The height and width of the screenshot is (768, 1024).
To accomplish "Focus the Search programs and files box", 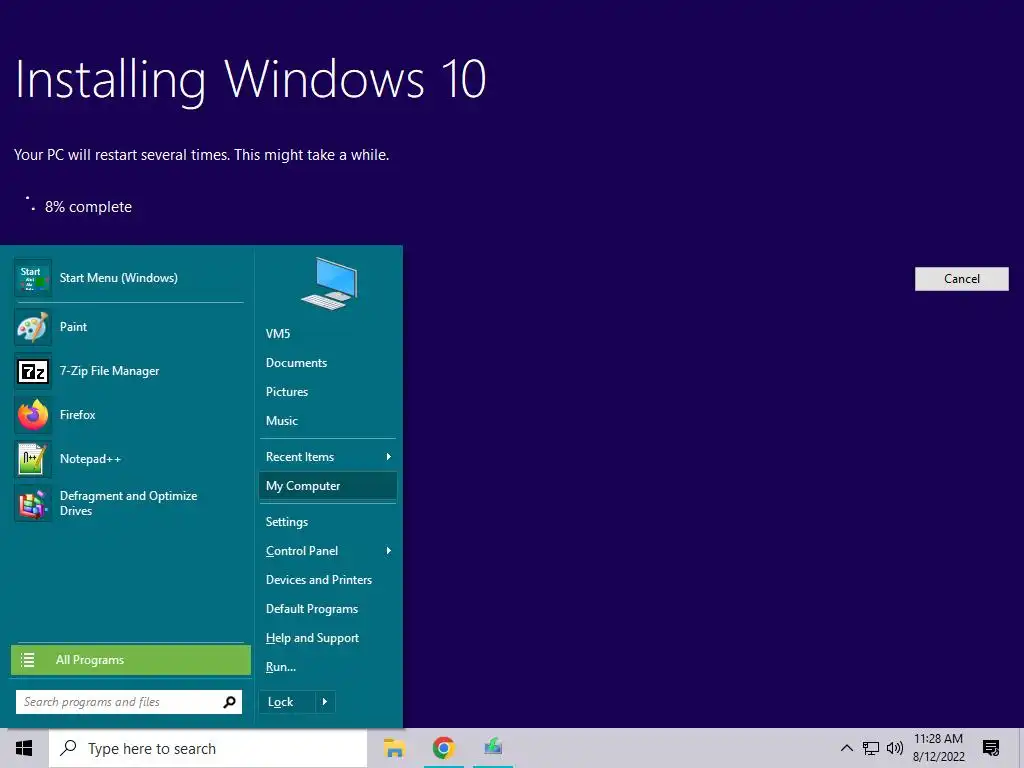I will pyautogui.click(x=129, y=702).
